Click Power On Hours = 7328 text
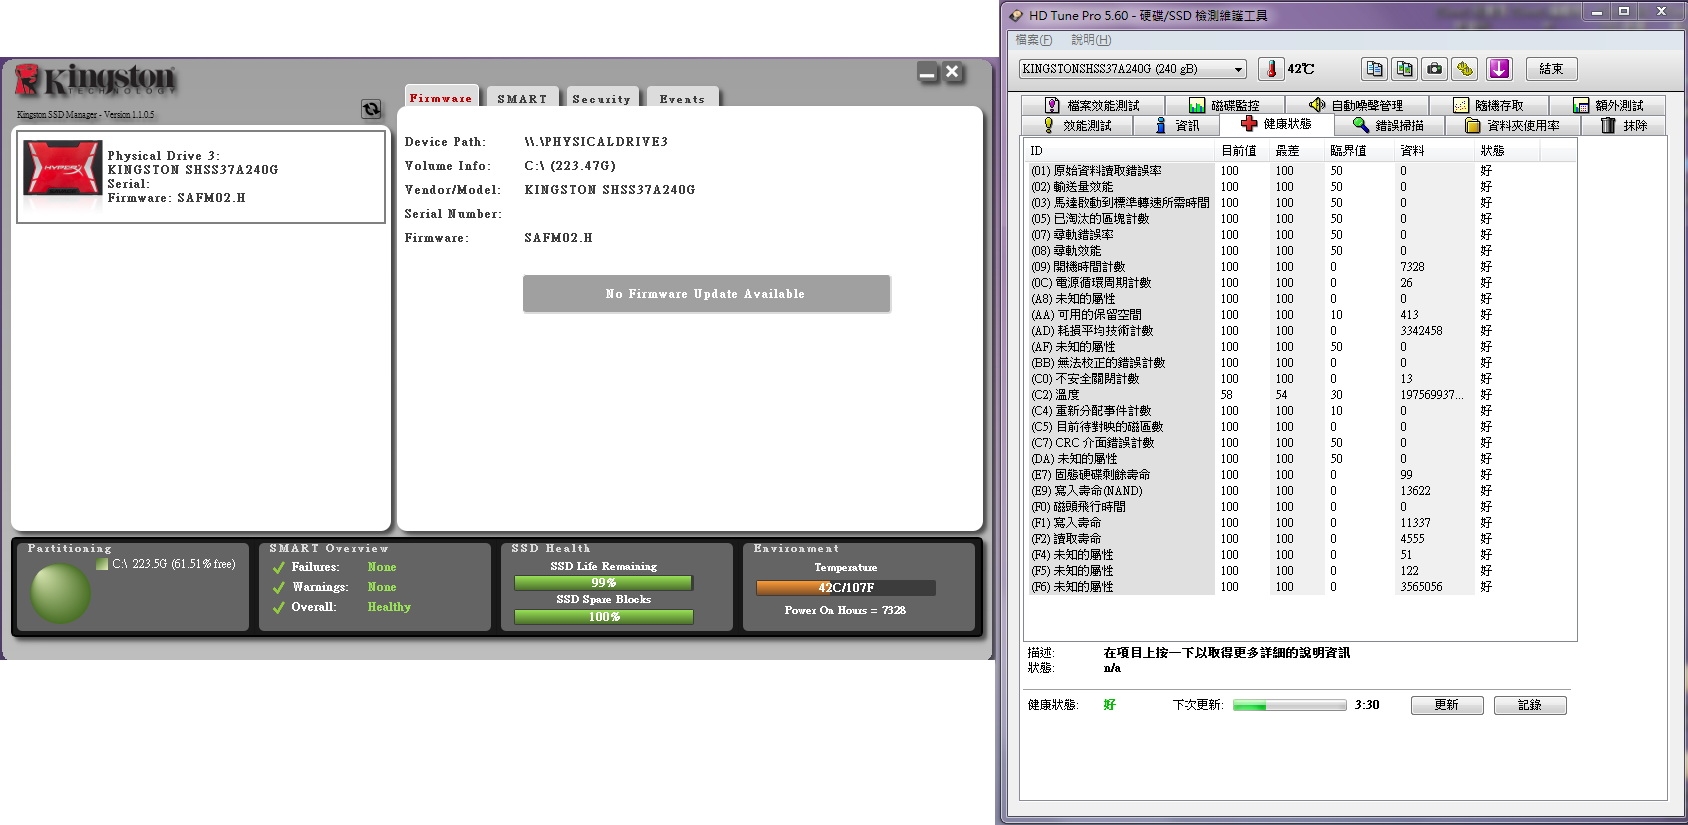Viewport: 1688px width, 825px height. [845, 610]
